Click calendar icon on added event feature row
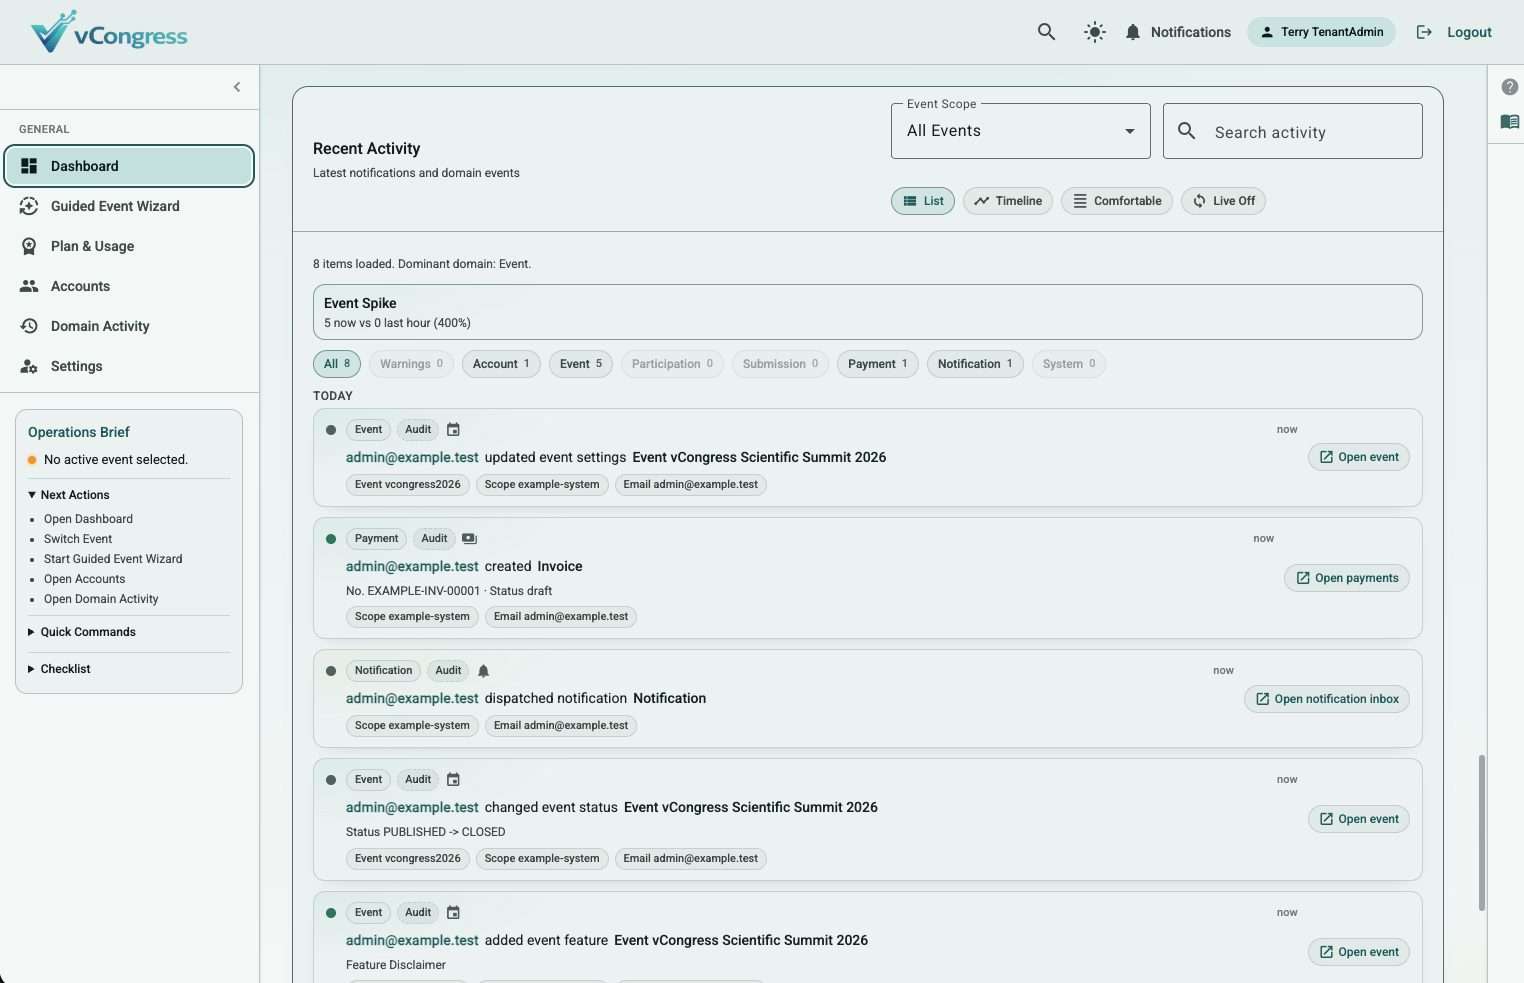 pyautogui.click(x=453, y=913)
